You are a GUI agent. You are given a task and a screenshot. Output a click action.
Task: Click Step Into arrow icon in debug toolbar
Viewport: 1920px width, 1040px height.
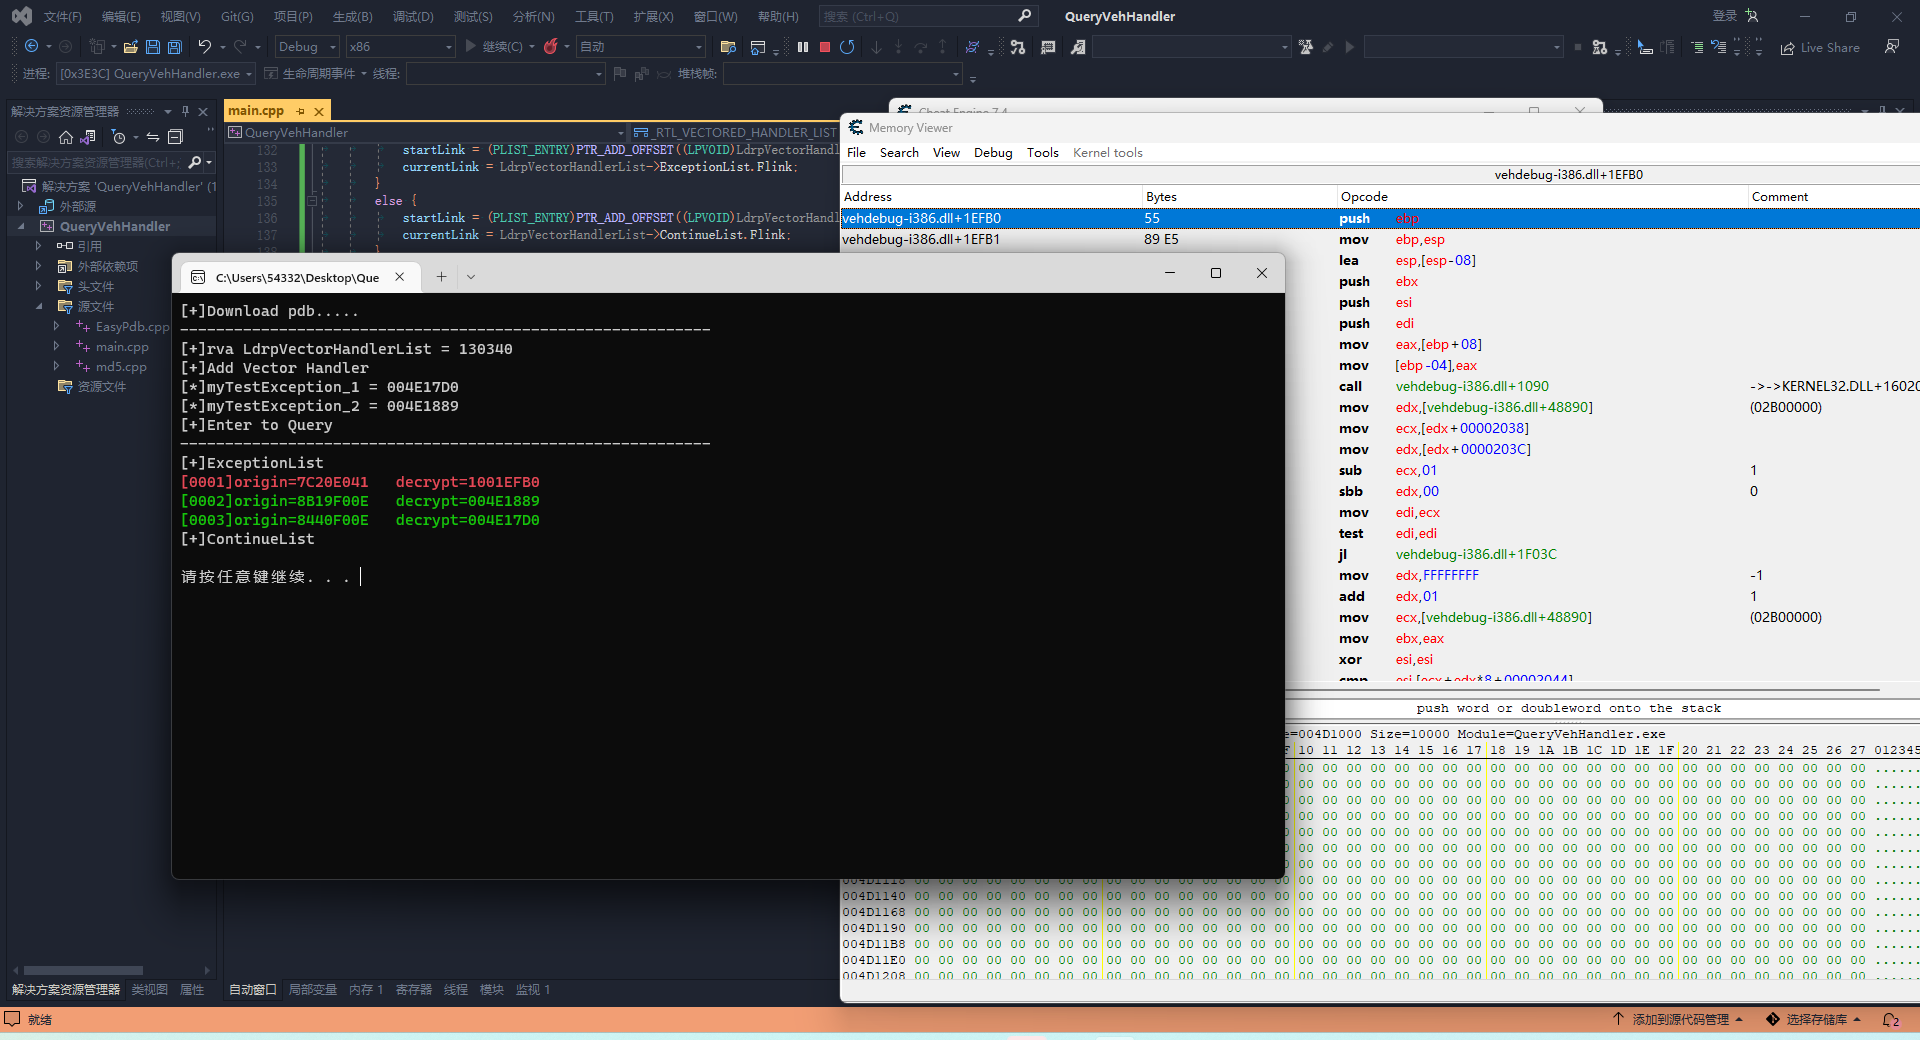point(877,47)
